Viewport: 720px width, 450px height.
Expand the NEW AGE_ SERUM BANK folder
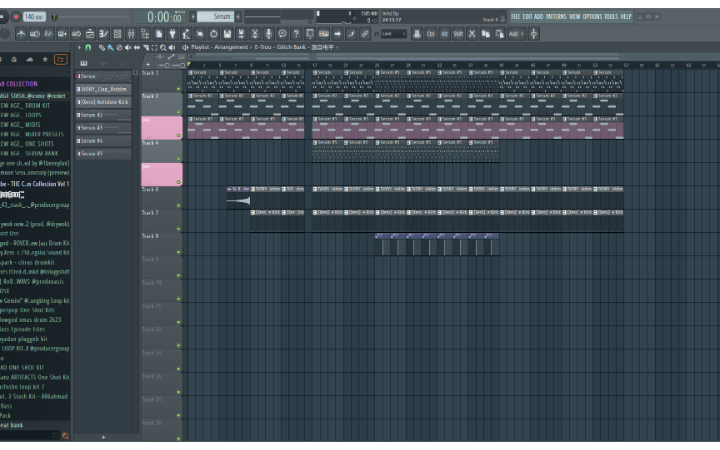pos(29,153)
